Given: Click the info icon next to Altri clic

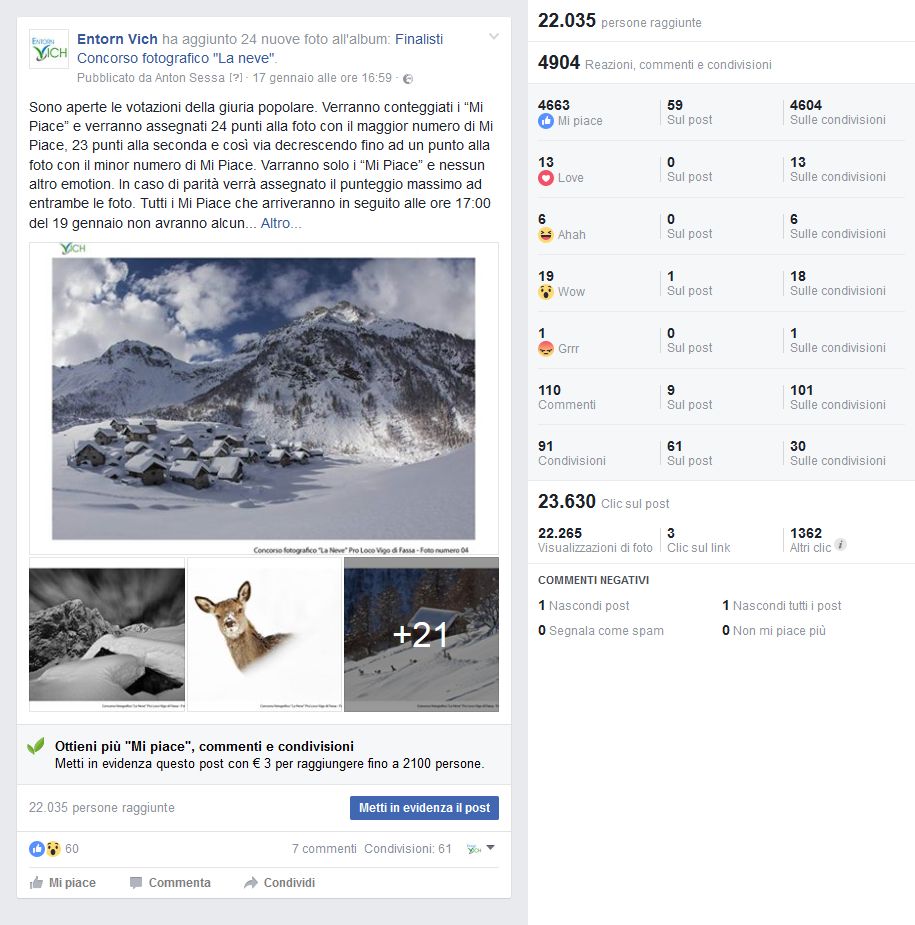Looking at the screenshot, I should [841, 545].
